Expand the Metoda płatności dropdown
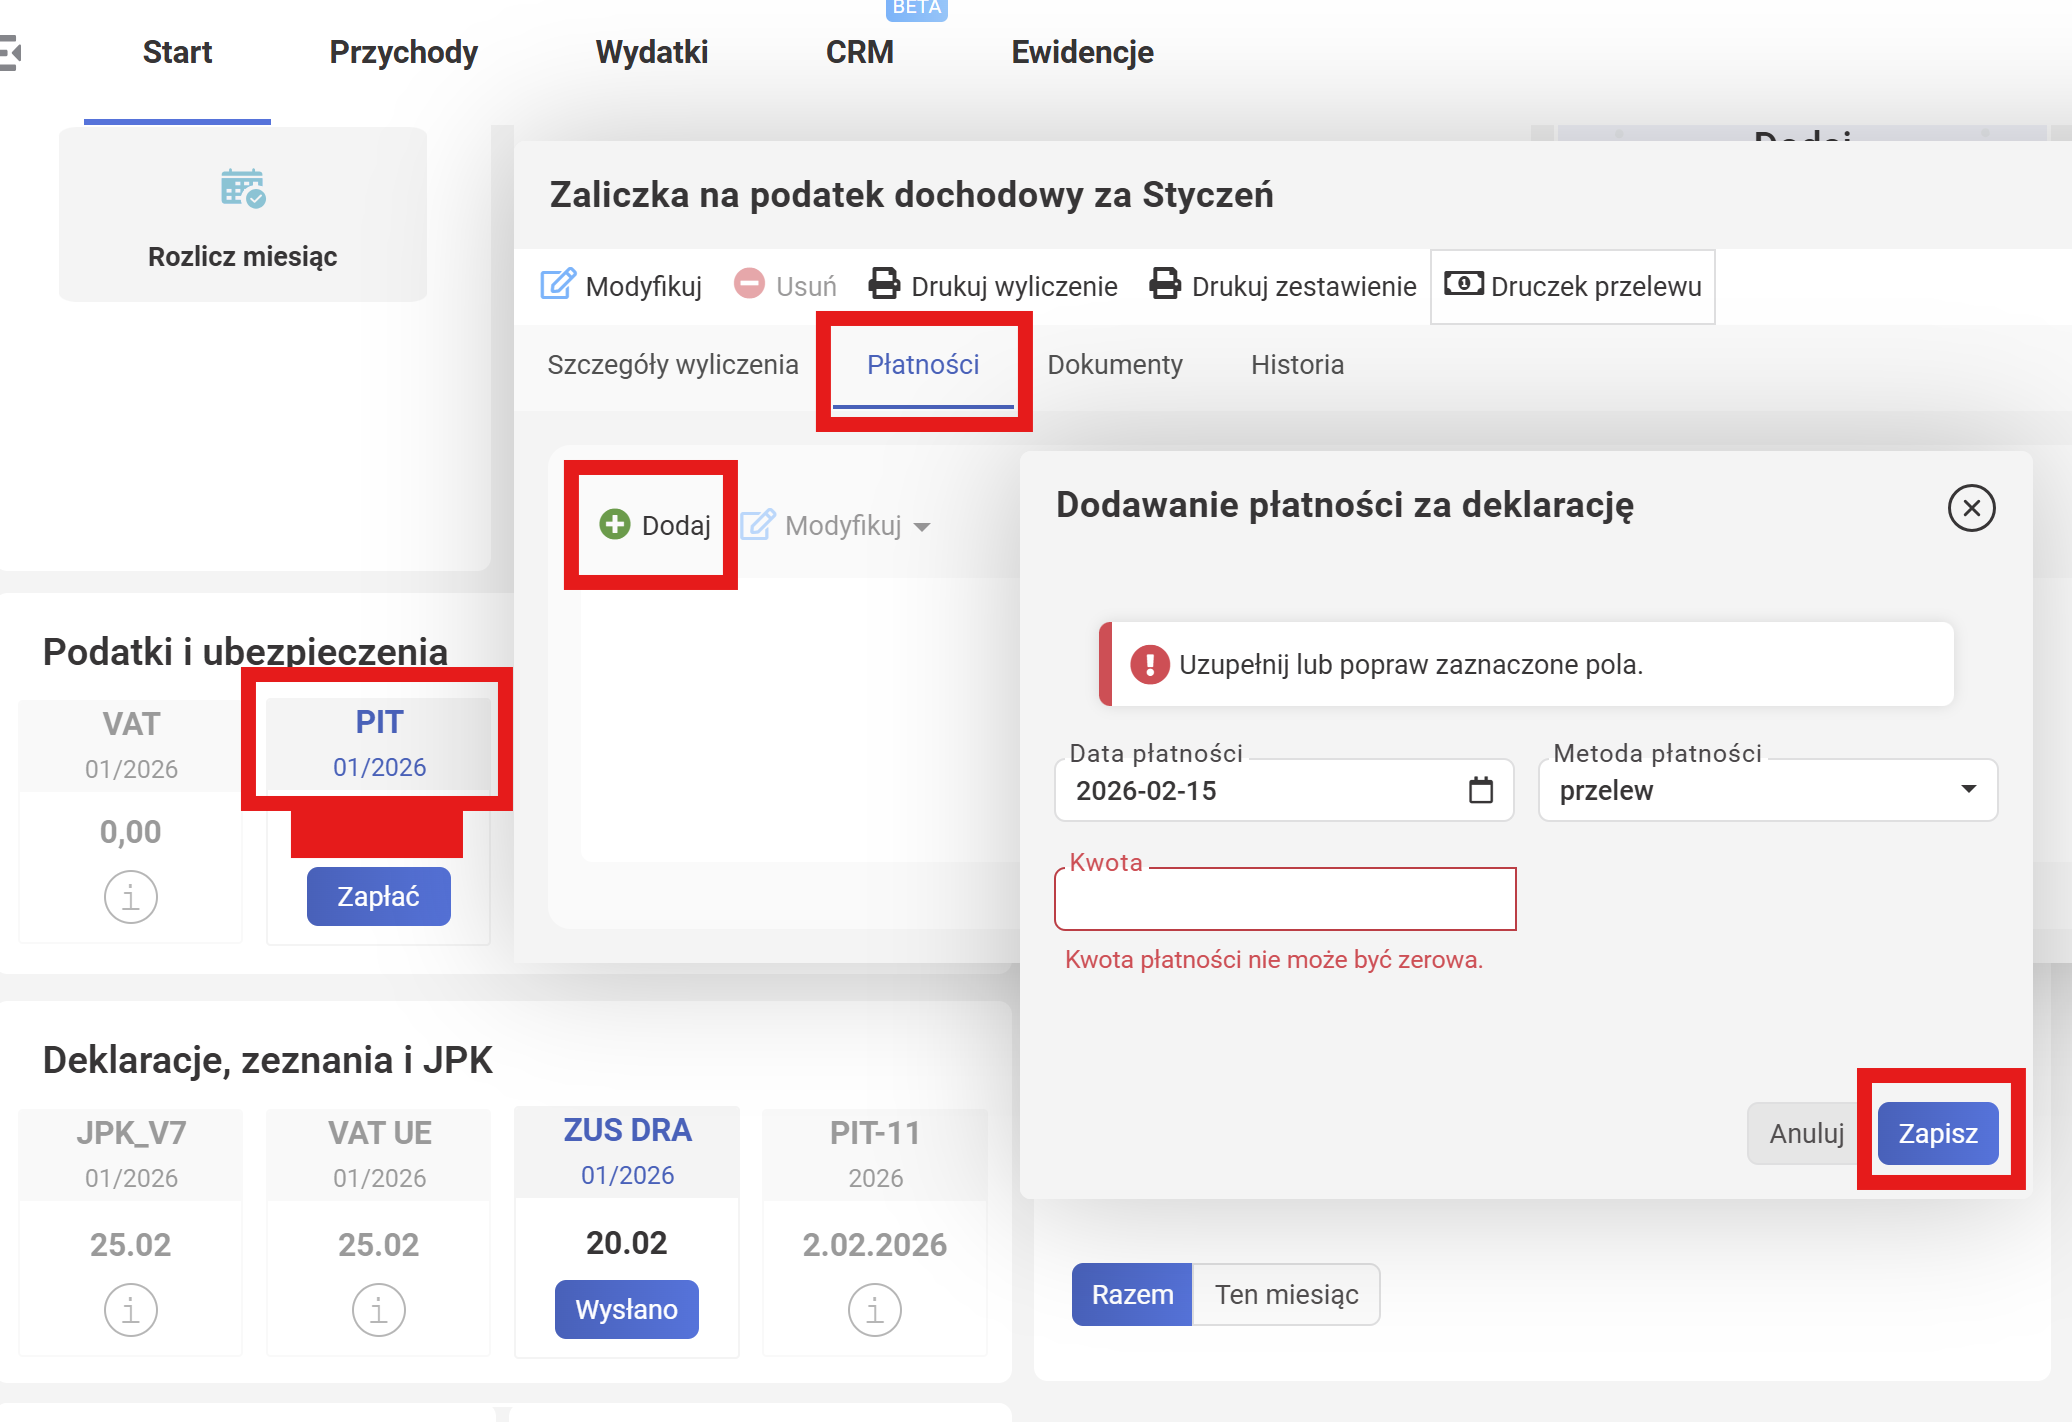Viewport: 2072px width, 1422px height. pos(1968,789)
